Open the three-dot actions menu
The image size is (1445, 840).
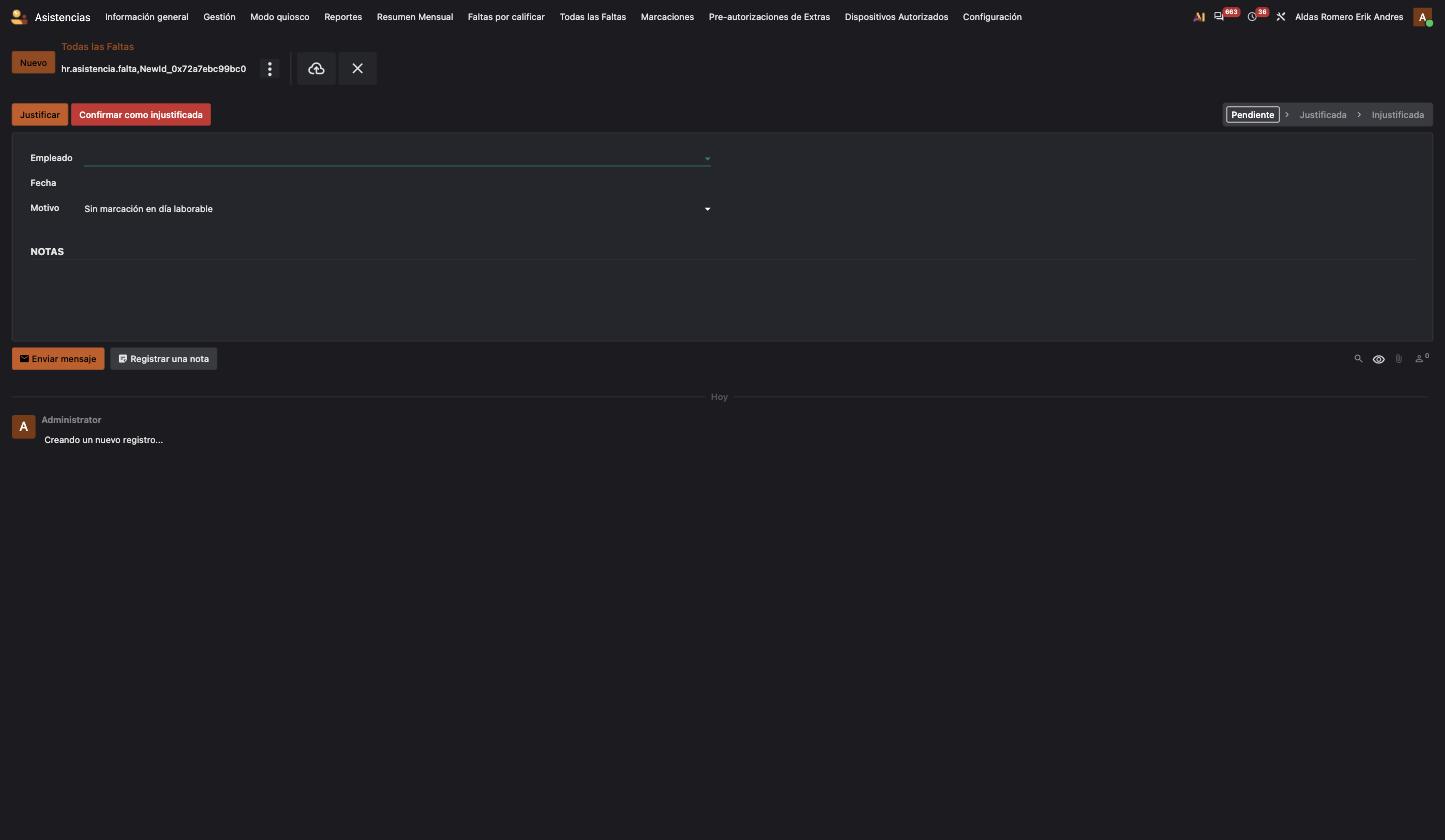[x=269, y=69]
